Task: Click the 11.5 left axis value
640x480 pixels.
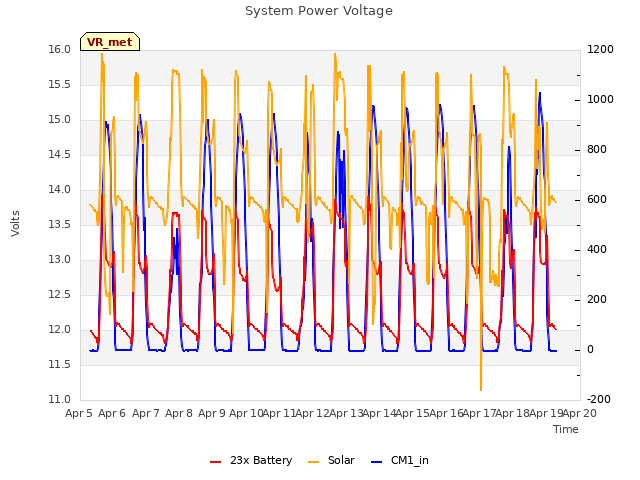Action: (x=60, y=364)
